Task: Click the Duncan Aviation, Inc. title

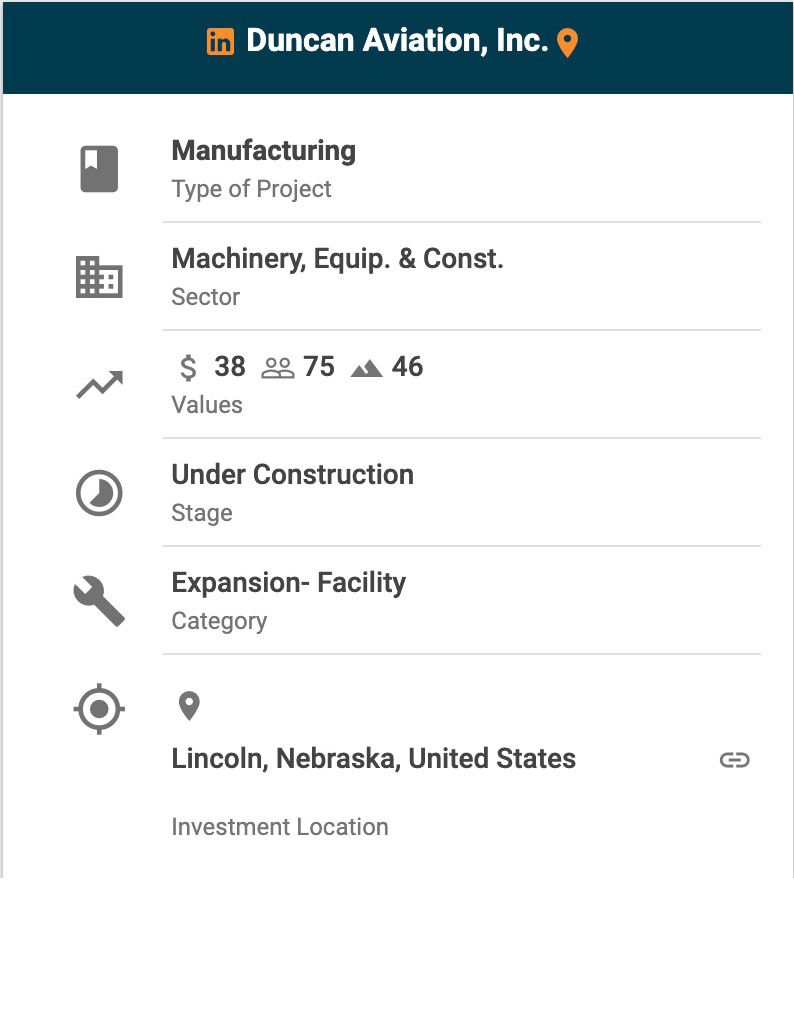Action: point(397,41)
